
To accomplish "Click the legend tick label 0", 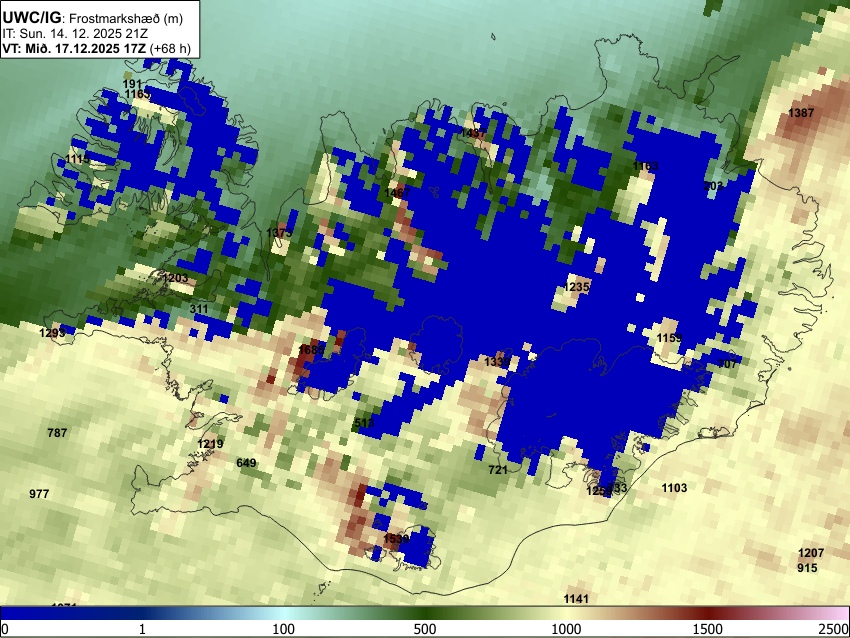I will click(5, 629).
